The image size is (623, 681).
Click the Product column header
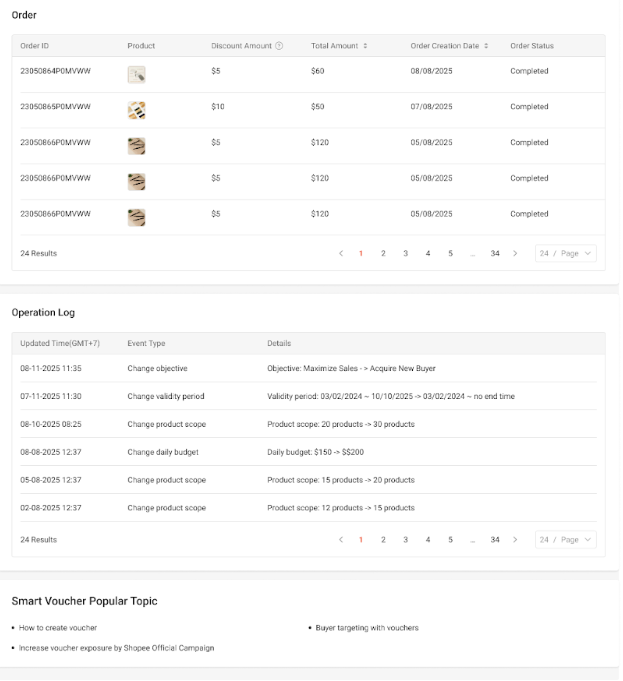pos(141,46)
